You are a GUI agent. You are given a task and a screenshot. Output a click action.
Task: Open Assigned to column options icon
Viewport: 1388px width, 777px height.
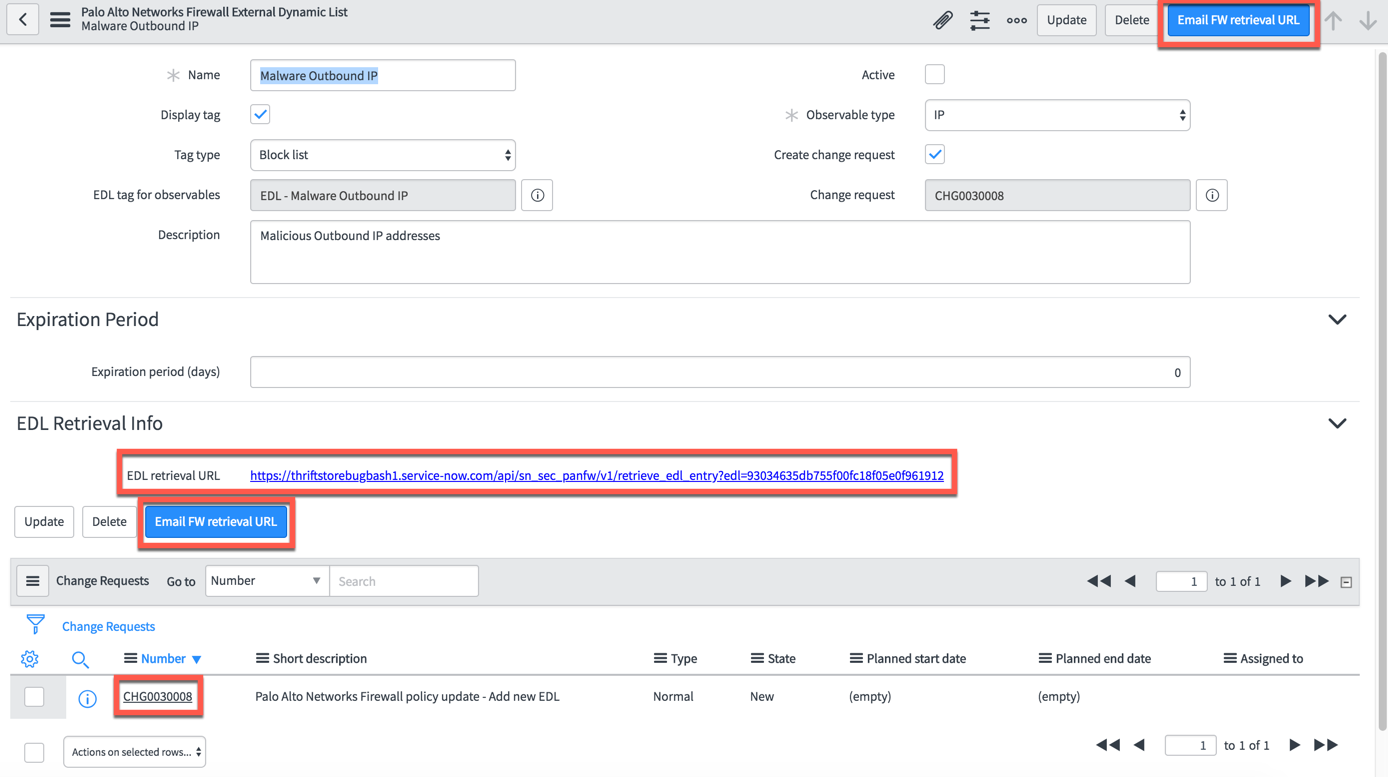pos(1230,658)
